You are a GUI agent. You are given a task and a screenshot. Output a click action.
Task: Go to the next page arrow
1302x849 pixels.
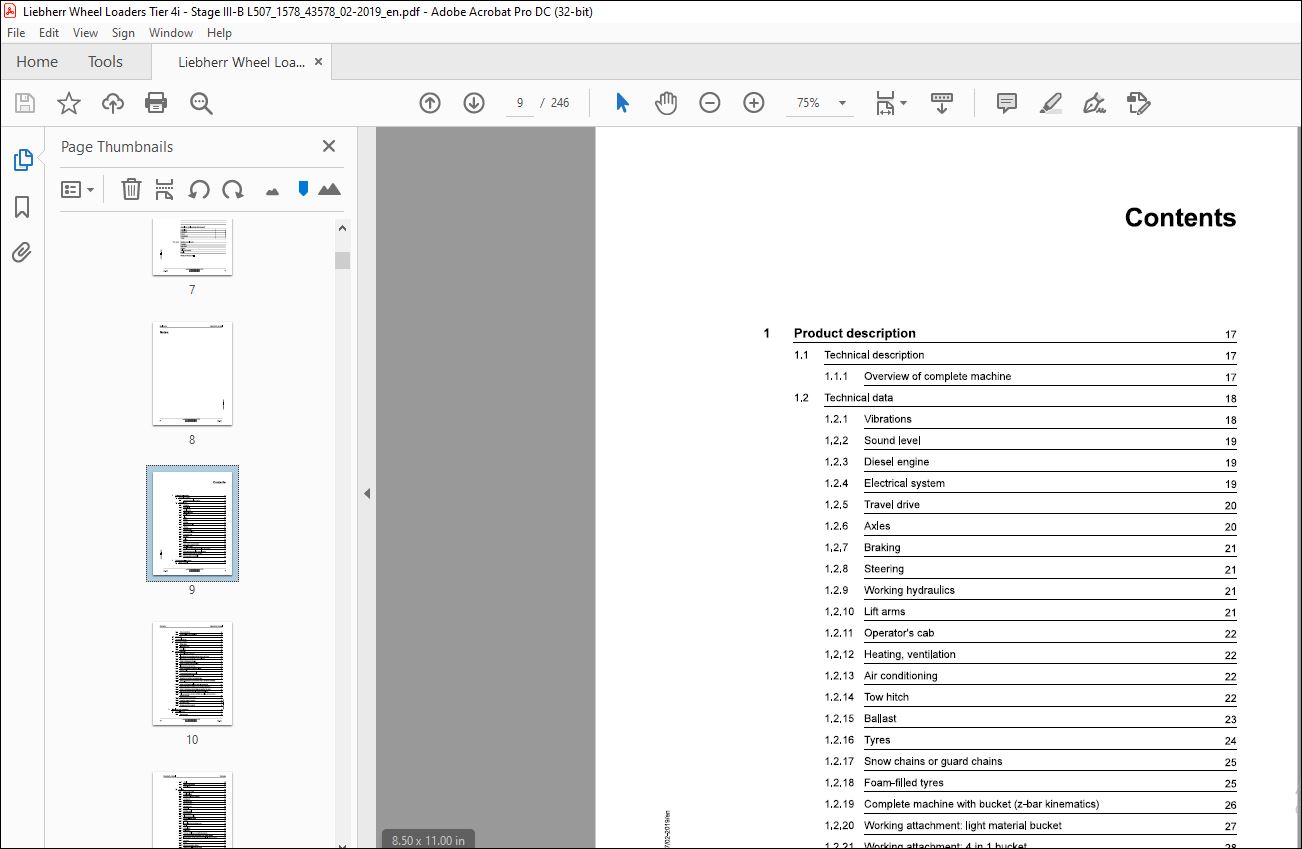coord(474,103)
